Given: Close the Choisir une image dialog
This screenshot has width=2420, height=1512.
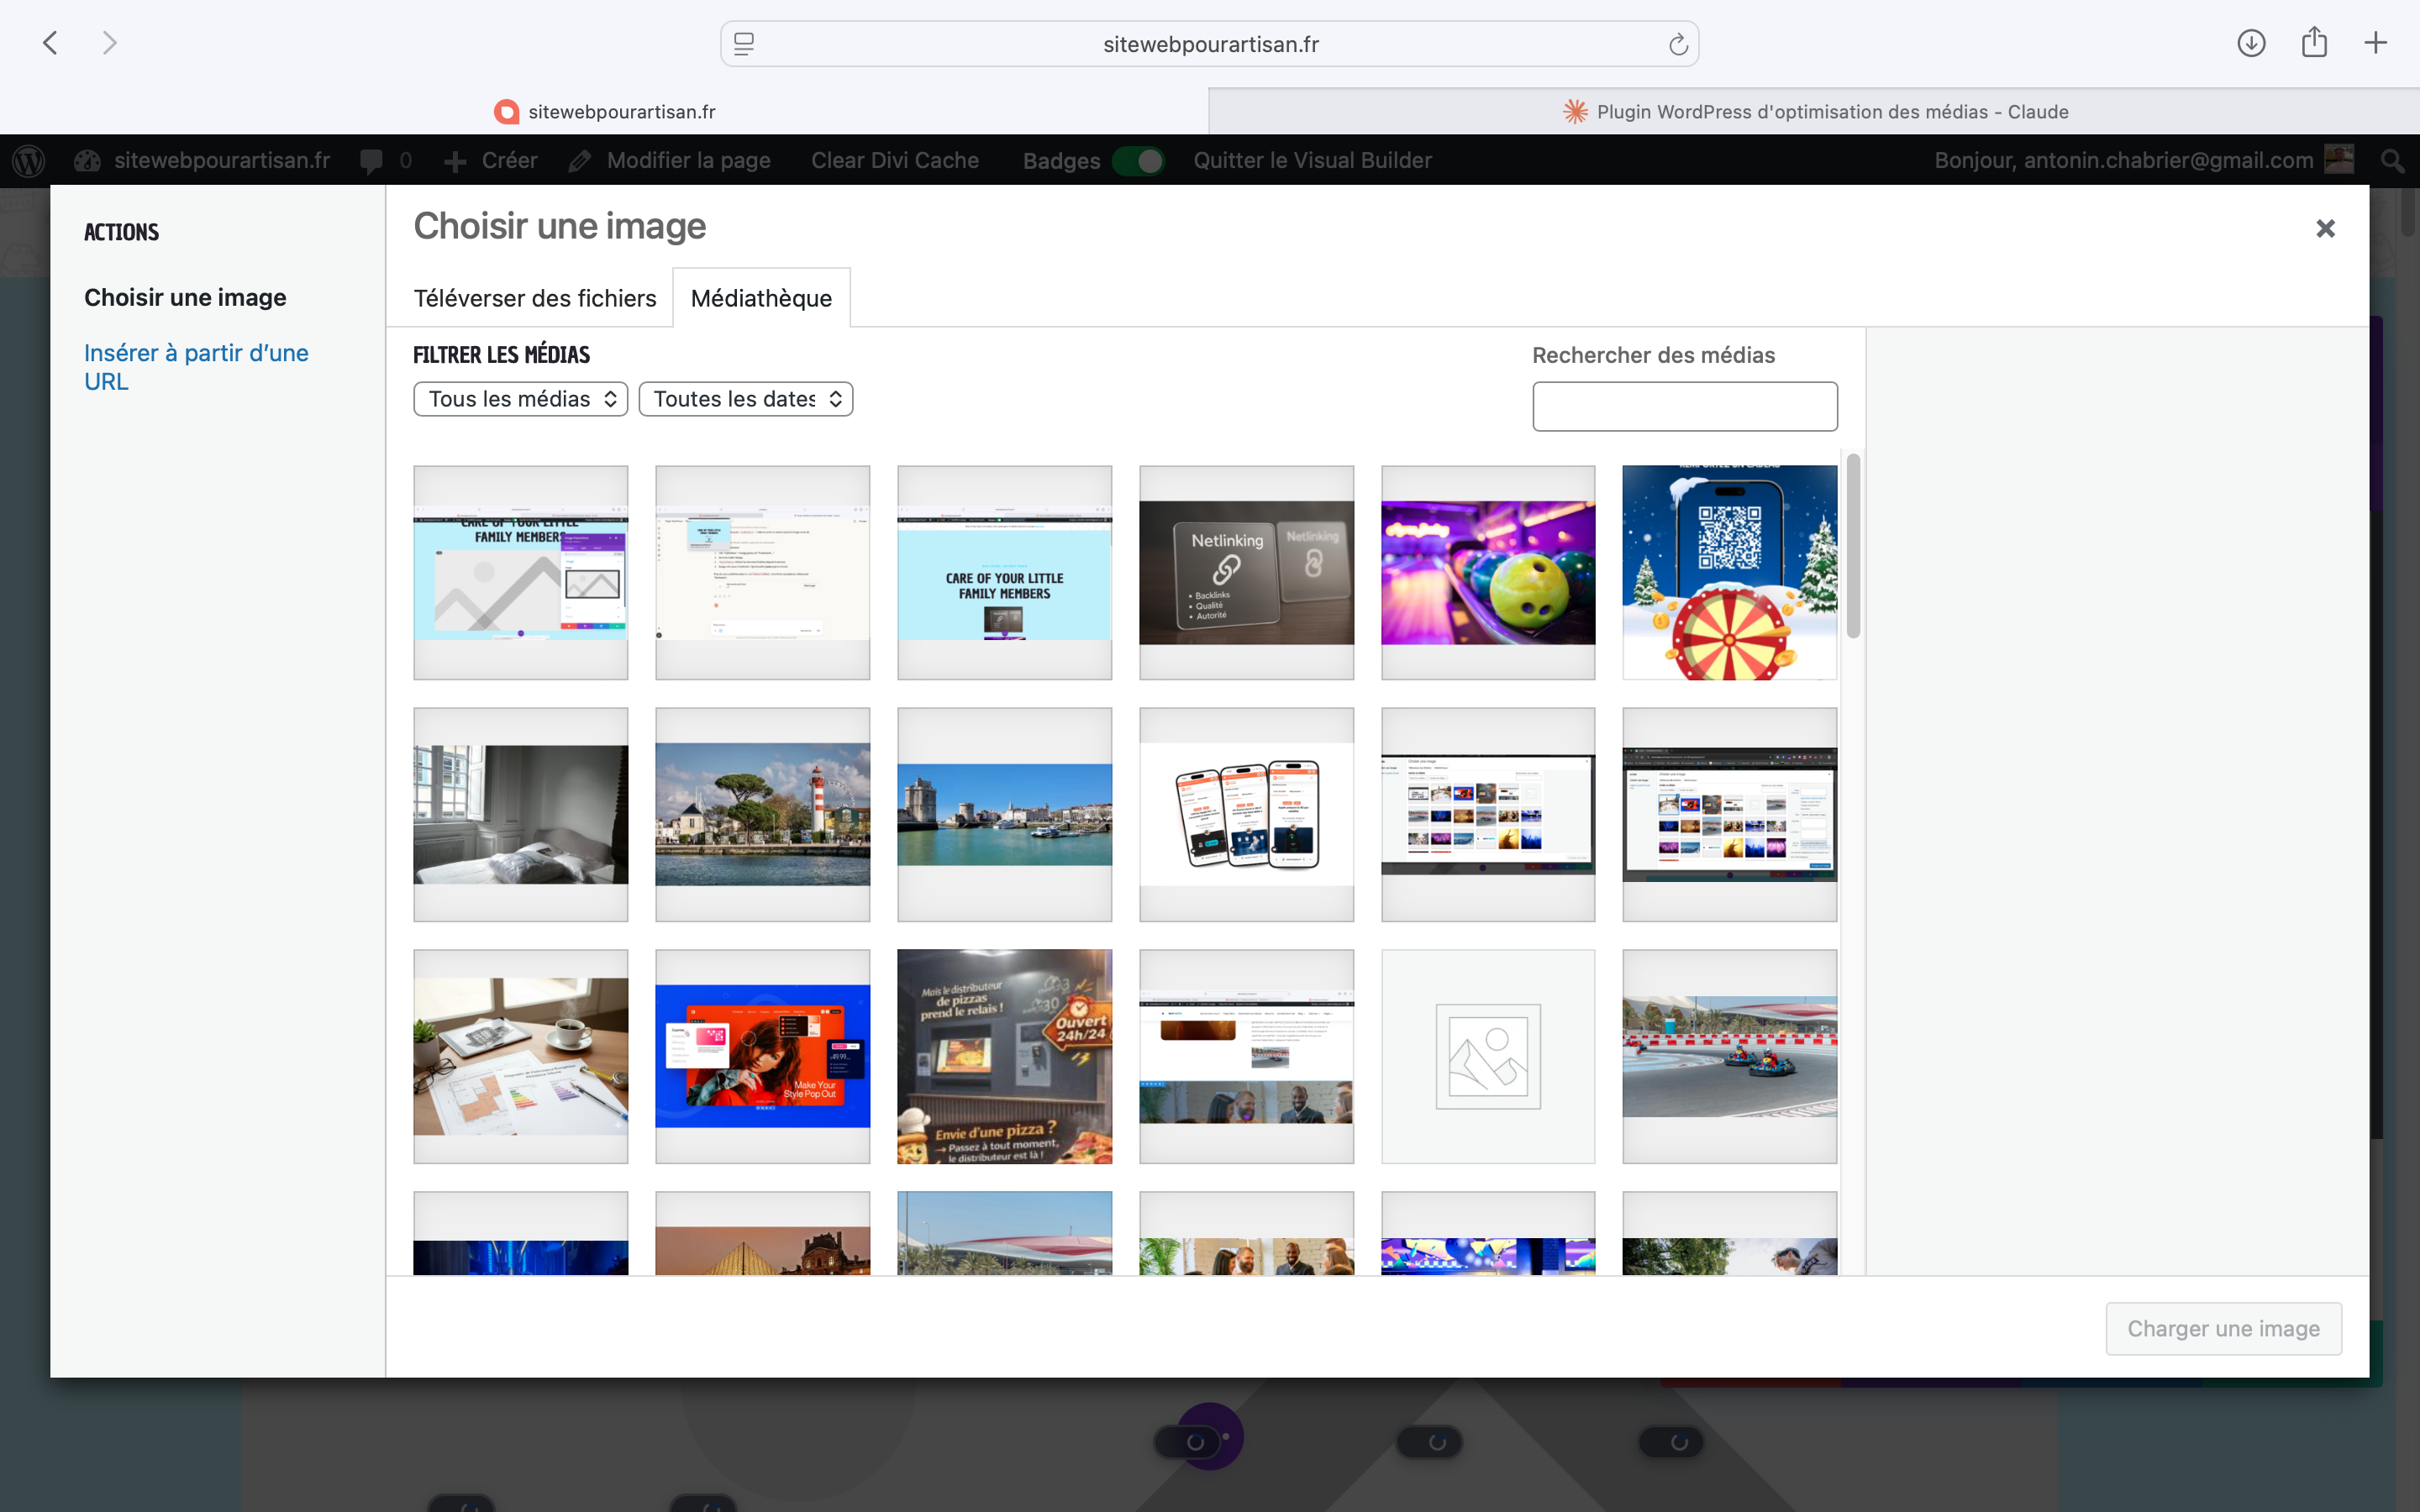Looking at the screenshot, I should [2325, 229].
